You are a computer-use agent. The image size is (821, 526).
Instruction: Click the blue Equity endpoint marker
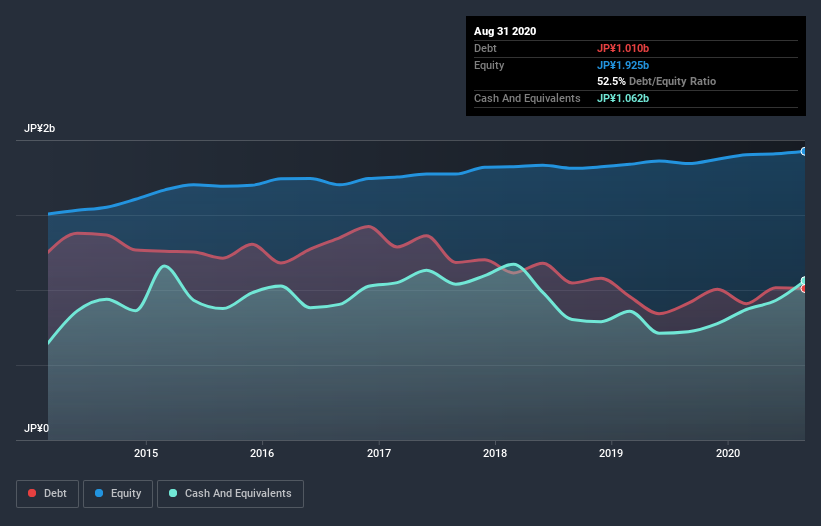click(x=804, y=151)
